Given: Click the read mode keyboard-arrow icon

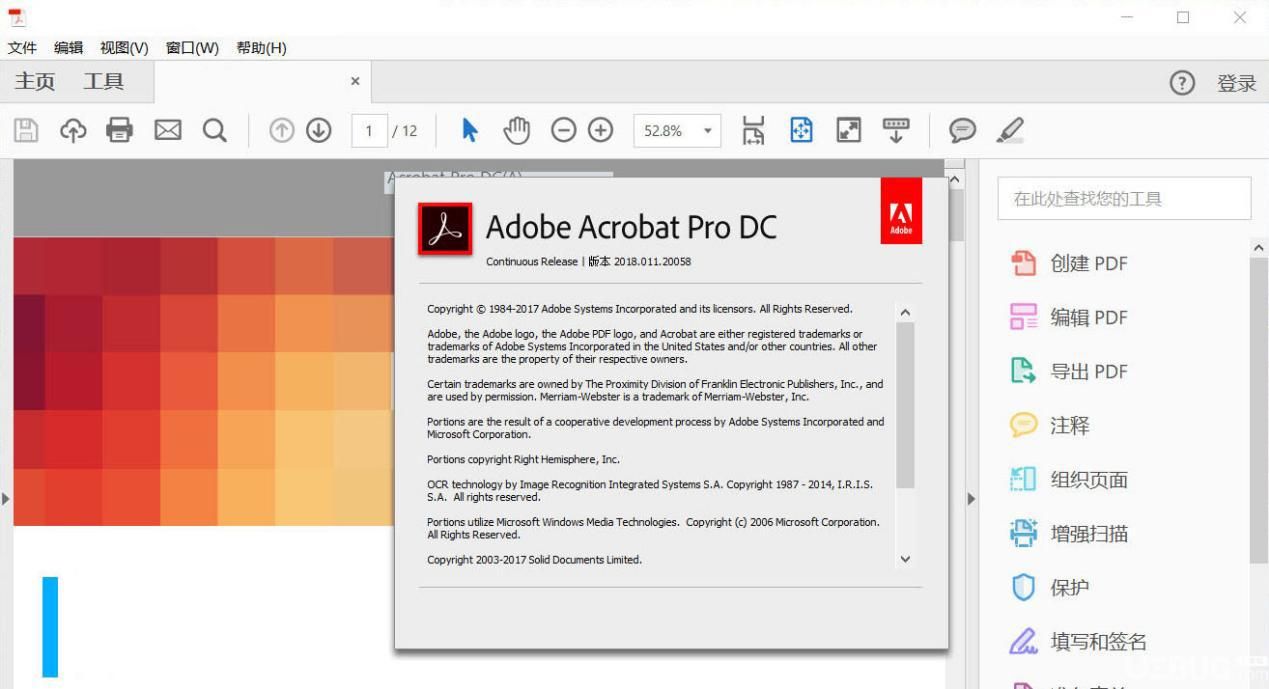Looking at the screenshot, I should pyautogui.click(x=896, y=130).
